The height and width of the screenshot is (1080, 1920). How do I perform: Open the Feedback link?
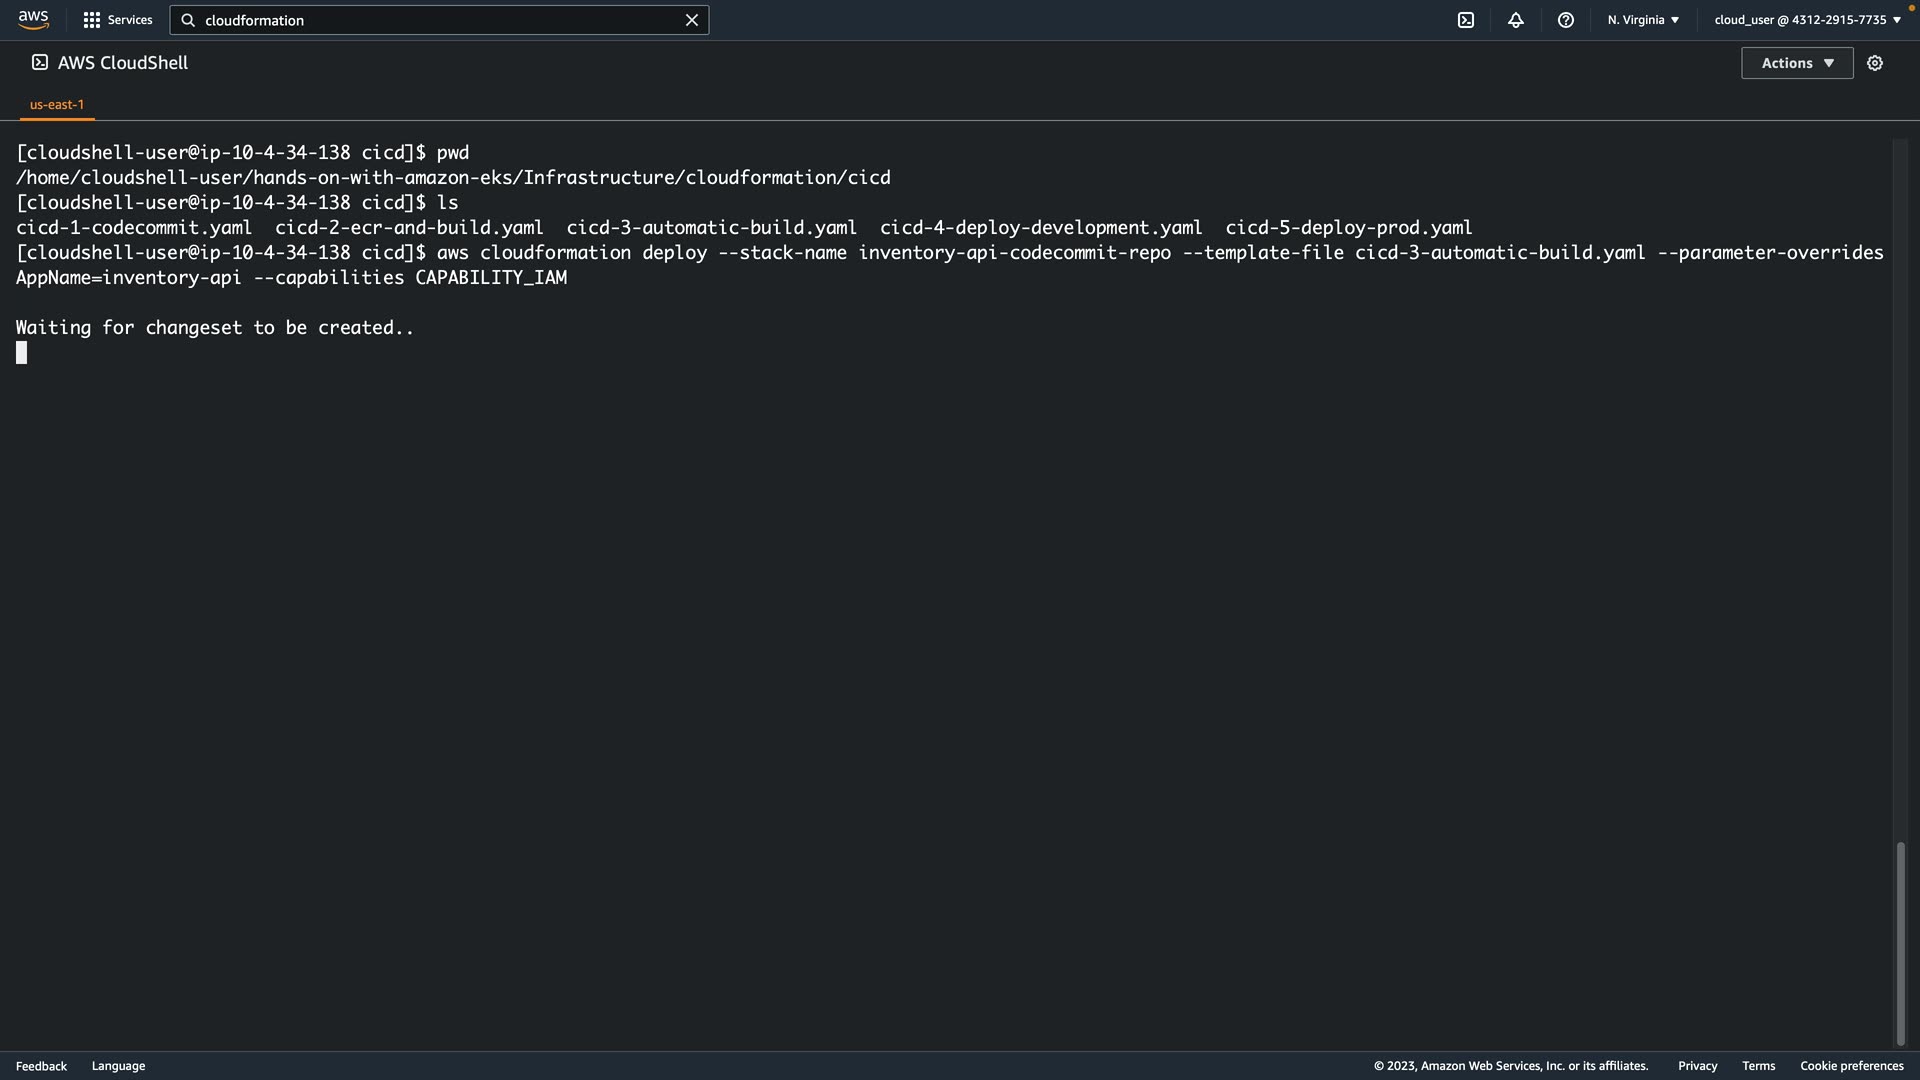(41, 1066)
